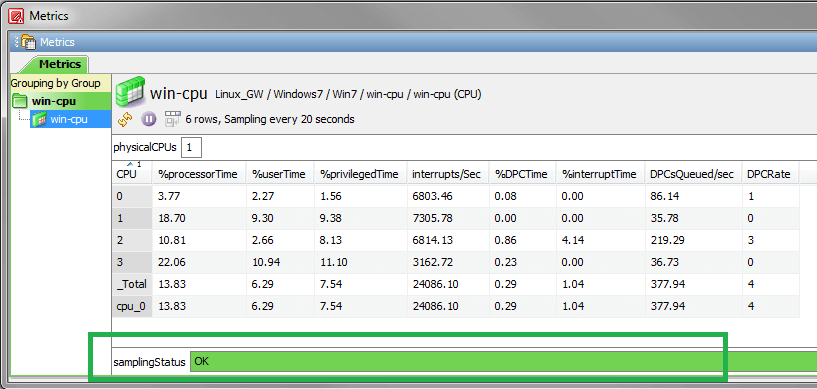
Task: Click the large green win-cpu dataview icon
Action: tap(130, 92)
